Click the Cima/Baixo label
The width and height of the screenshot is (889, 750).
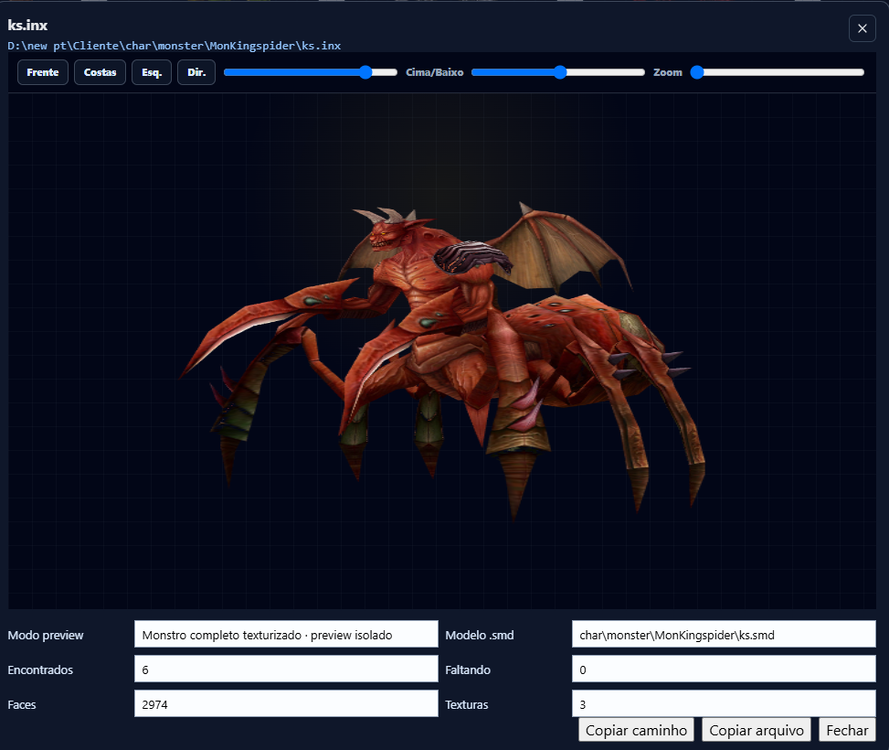434,72
